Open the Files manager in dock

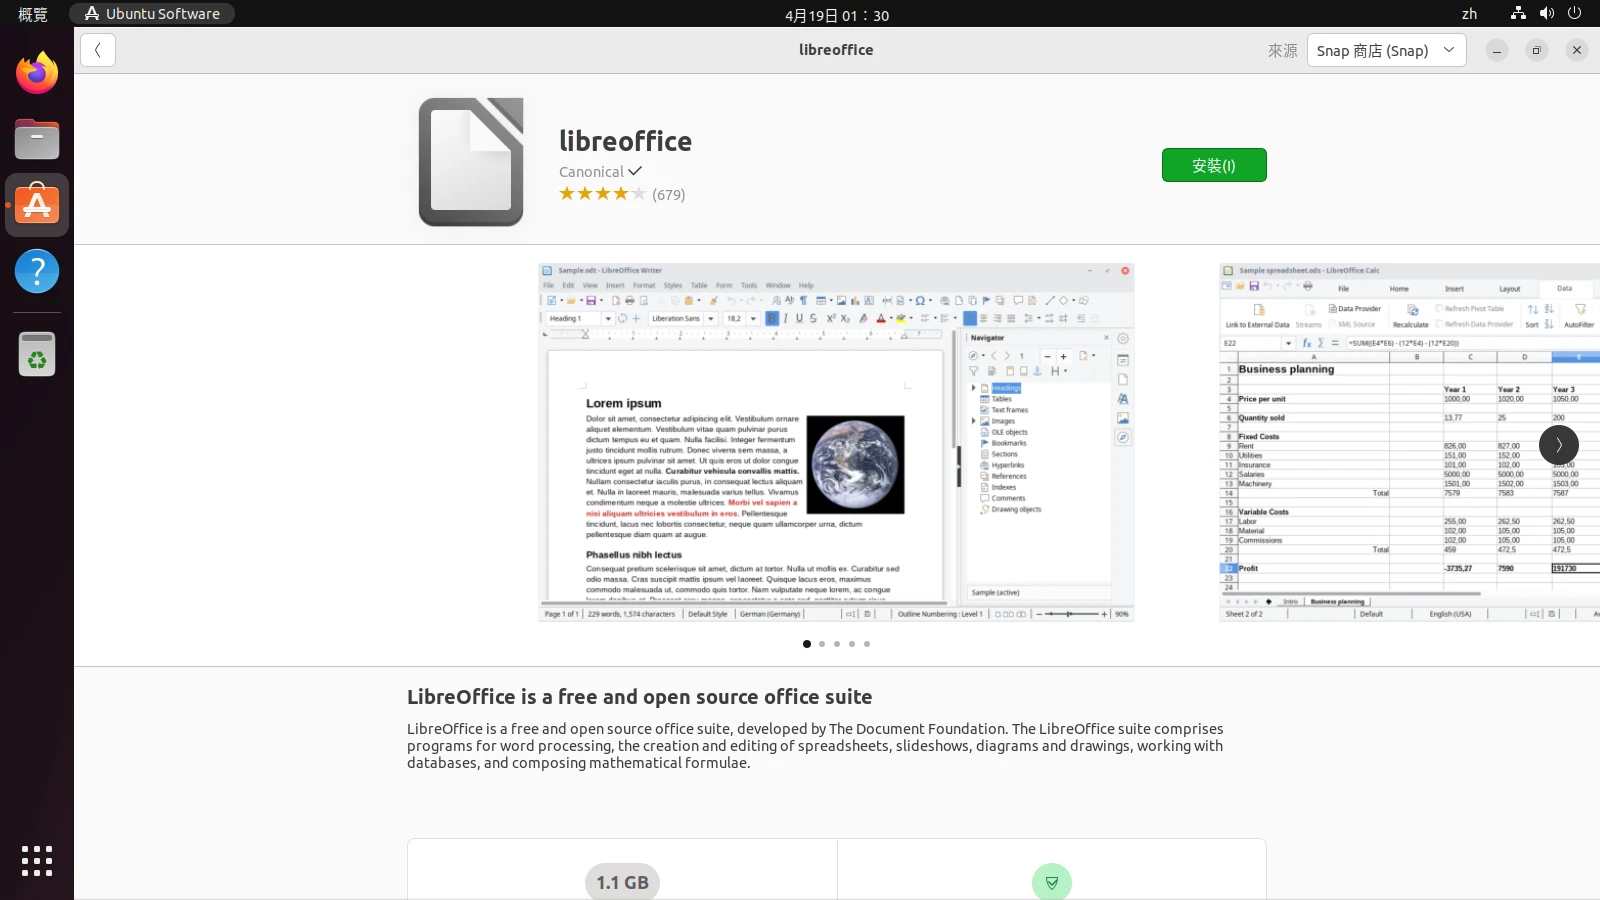37,140
